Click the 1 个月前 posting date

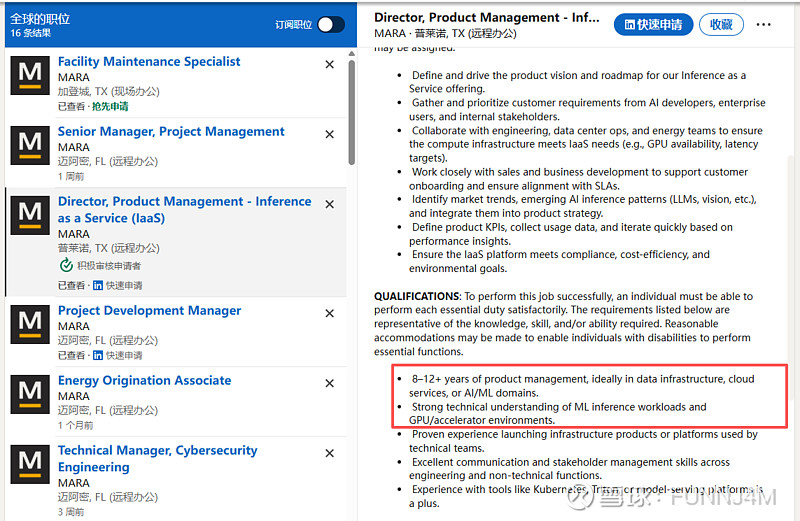pos(76,425)
